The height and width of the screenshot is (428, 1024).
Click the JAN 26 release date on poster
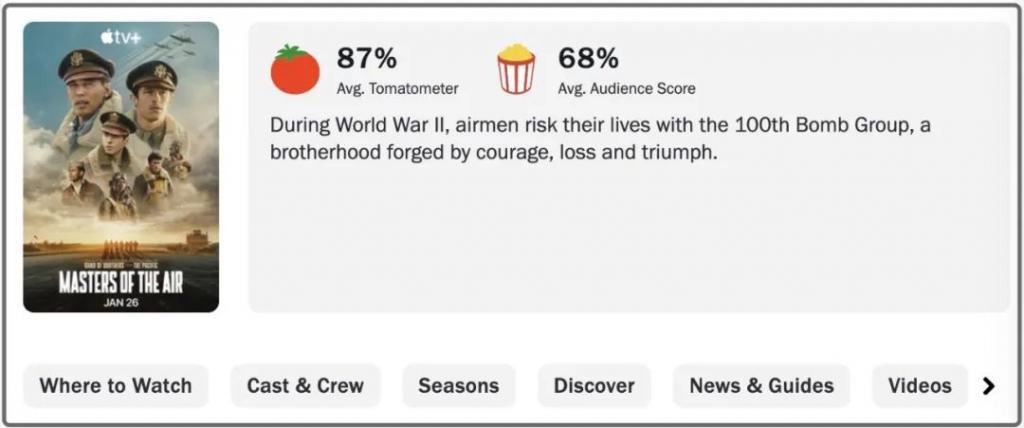(121, 302)
